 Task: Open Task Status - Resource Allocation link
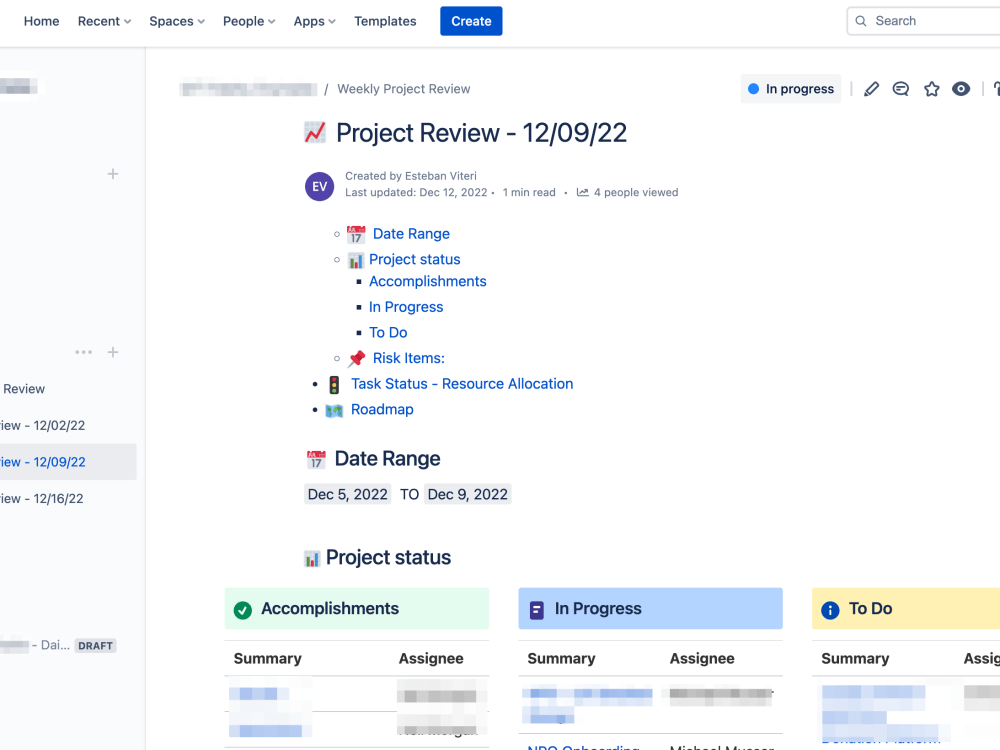point(462,384)
